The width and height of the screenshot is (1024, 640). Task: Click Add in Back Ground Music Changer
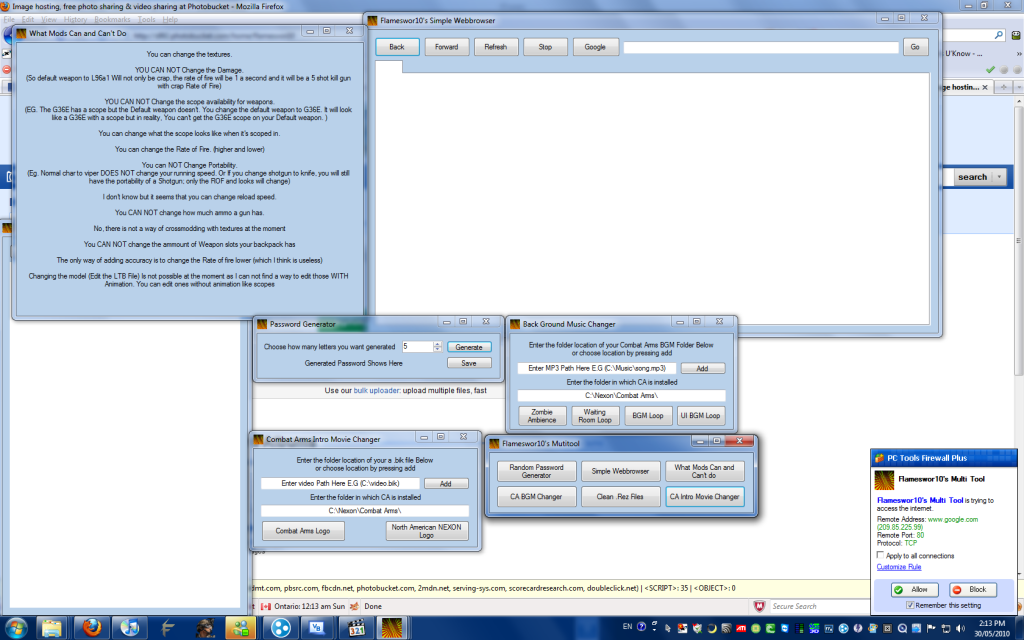point(702,368)
